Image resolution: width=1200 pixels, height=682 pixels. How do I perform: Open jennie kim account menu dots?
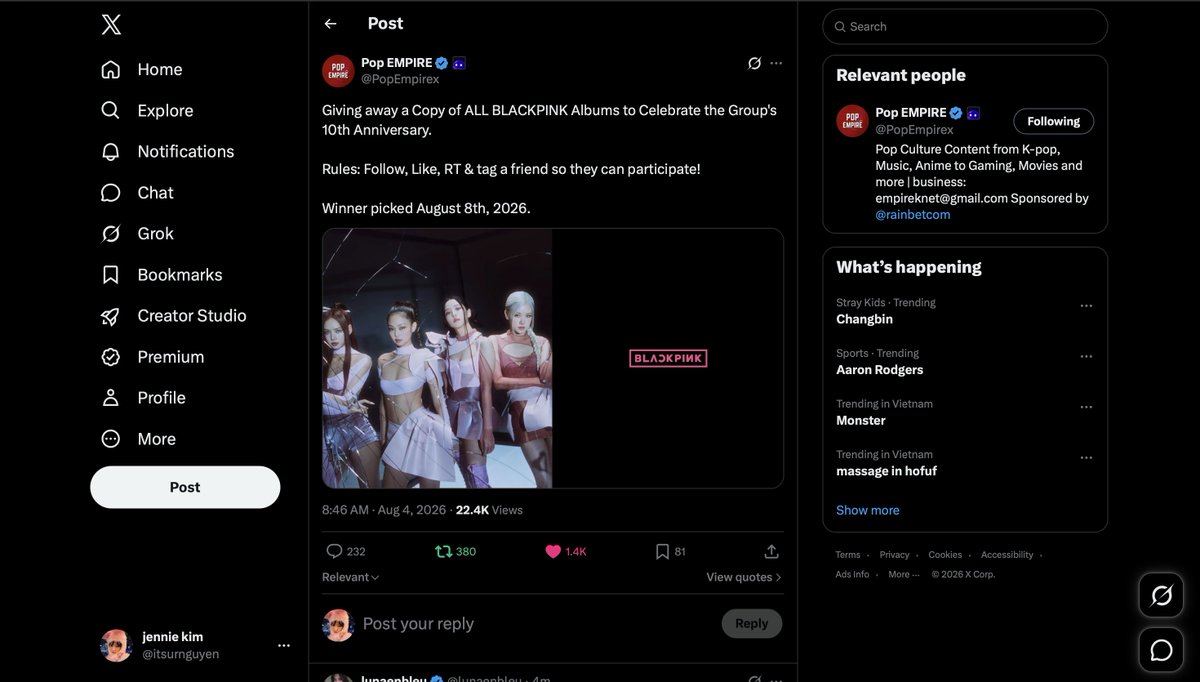[284, 646]
